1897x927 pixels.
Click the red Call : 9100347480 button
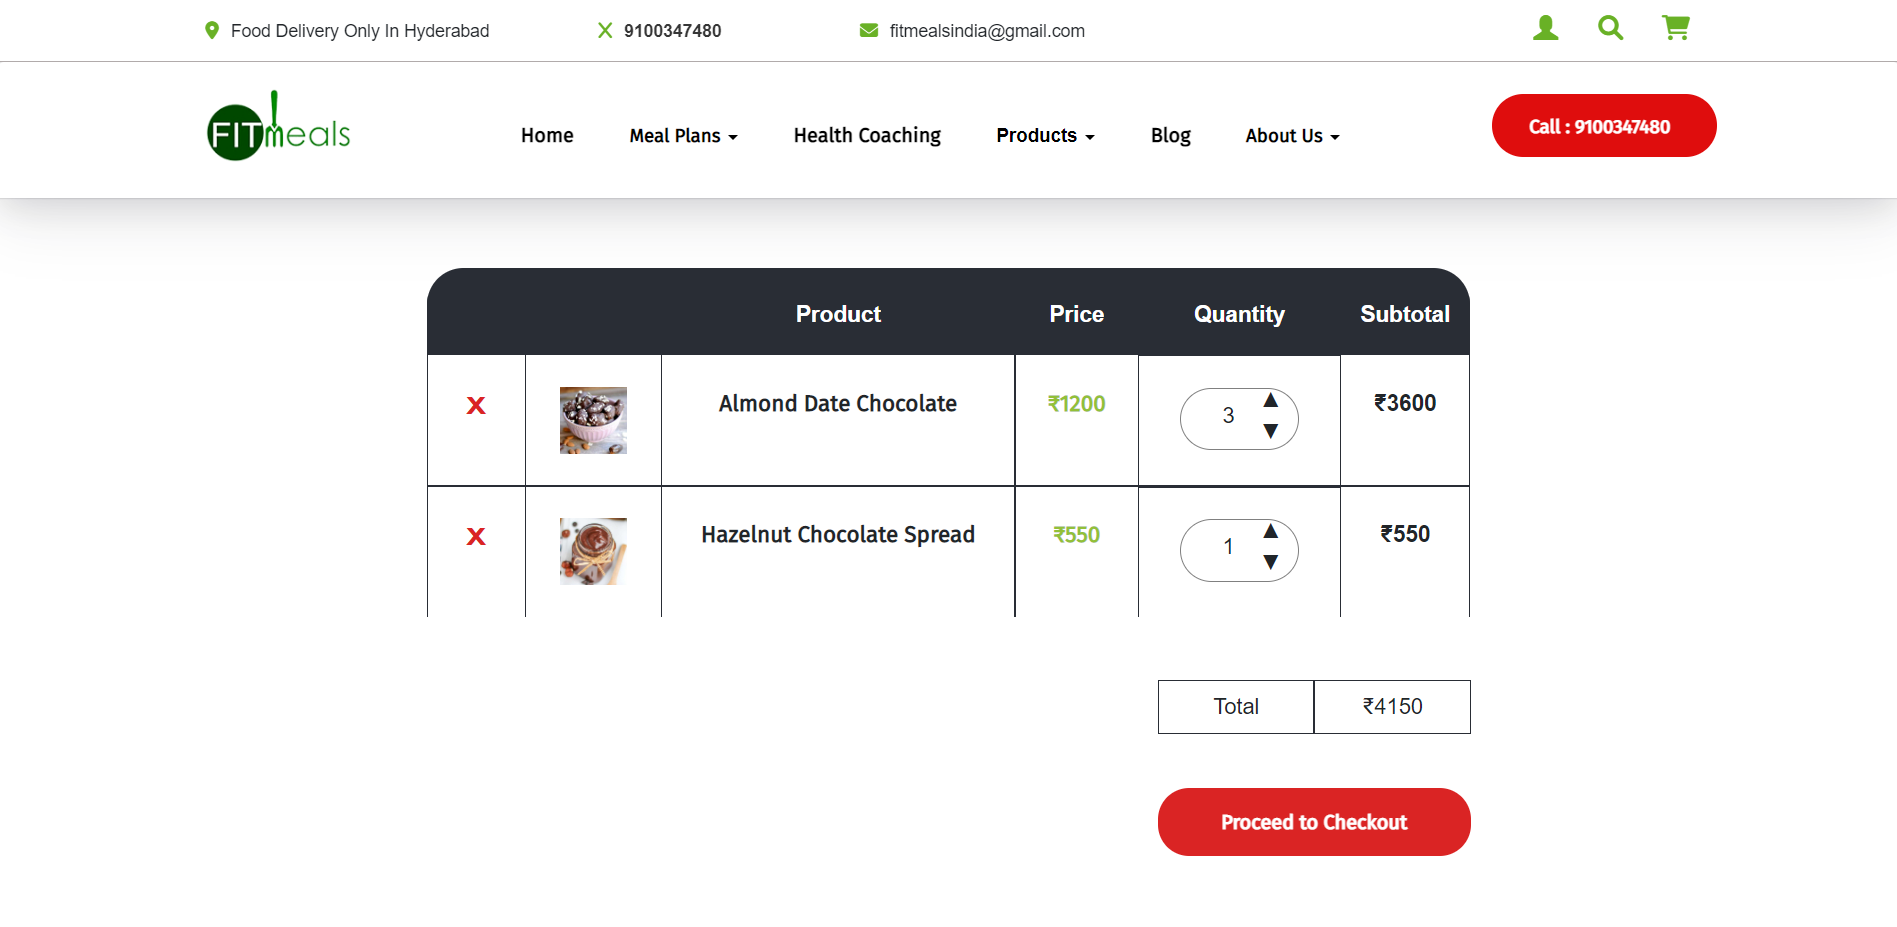click(x=1604, y=126)
